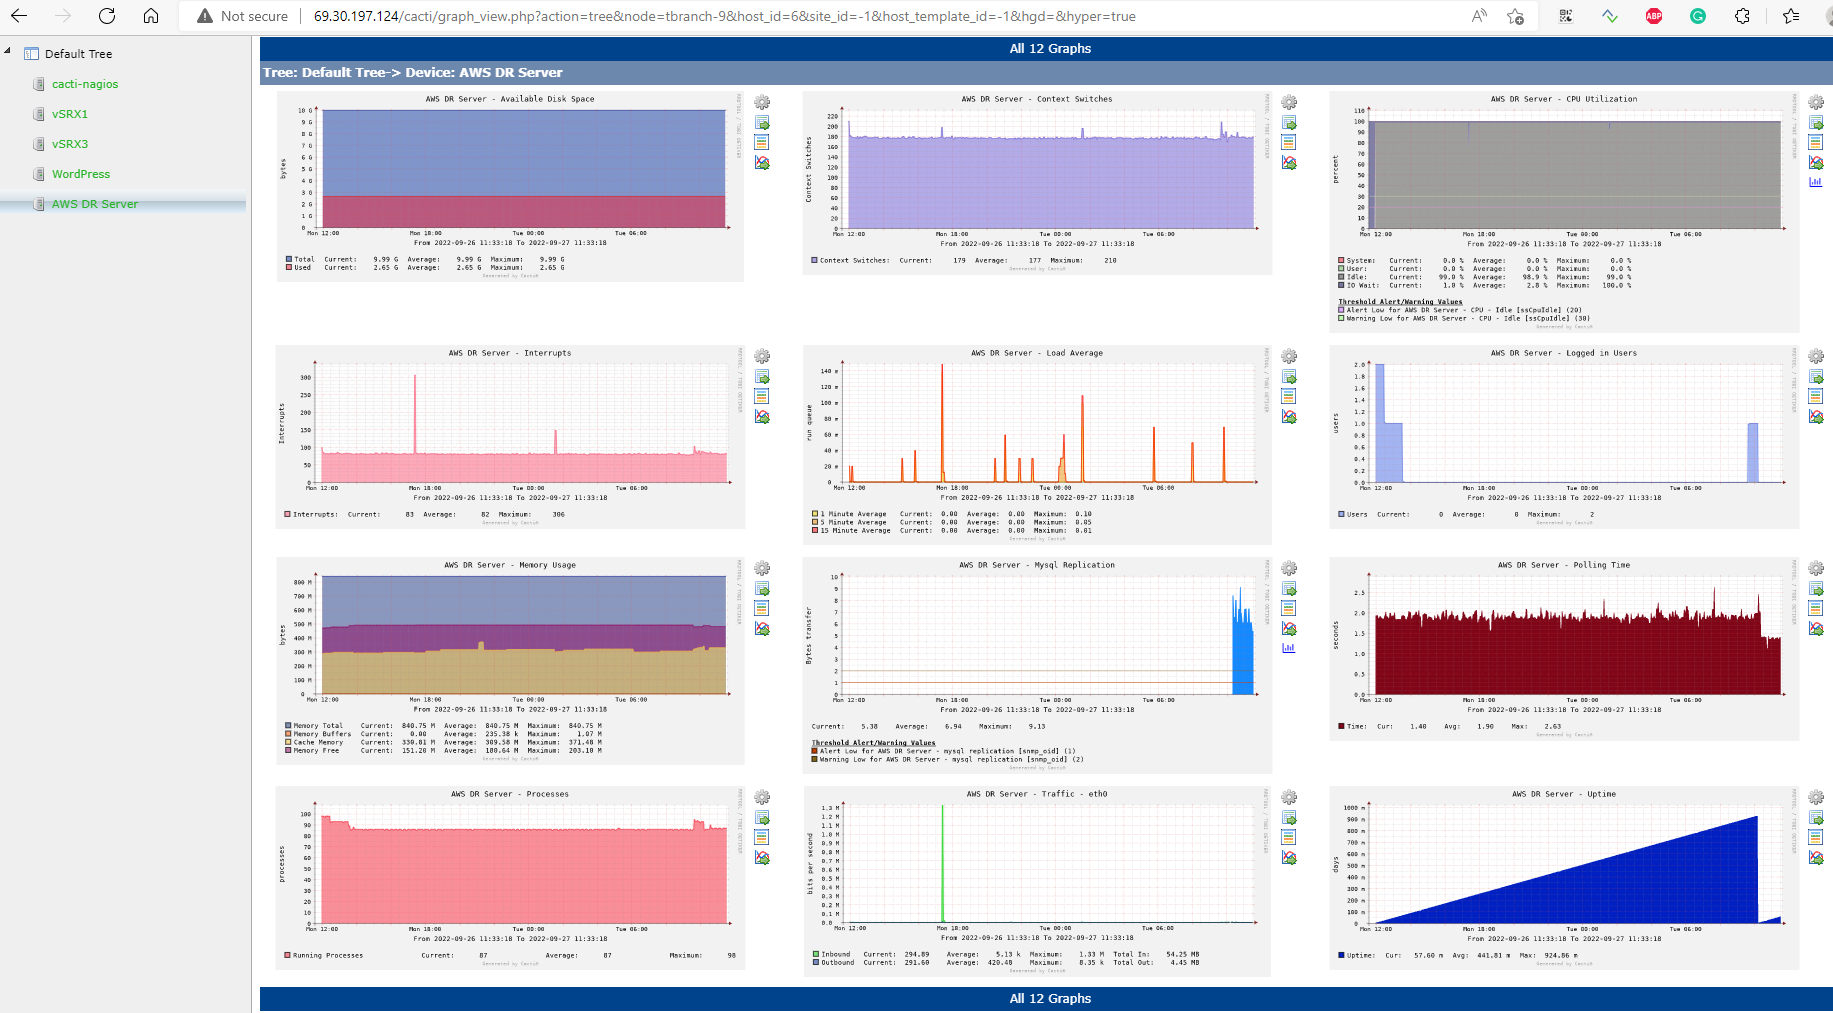The width and height of the screenshot is (1833, 1013).
Task: Click threshold bar chart icon beside Mysql Replication
Action: (1289, 648)
